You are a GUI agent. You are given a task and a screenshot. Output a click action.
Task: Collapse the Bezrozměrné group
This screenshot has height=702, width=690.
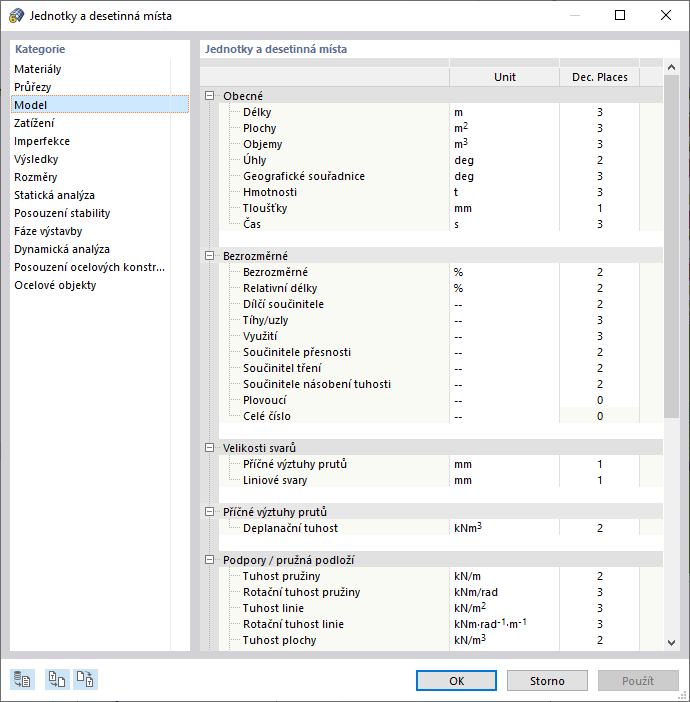pyautogui.click(x=209, y=256)
